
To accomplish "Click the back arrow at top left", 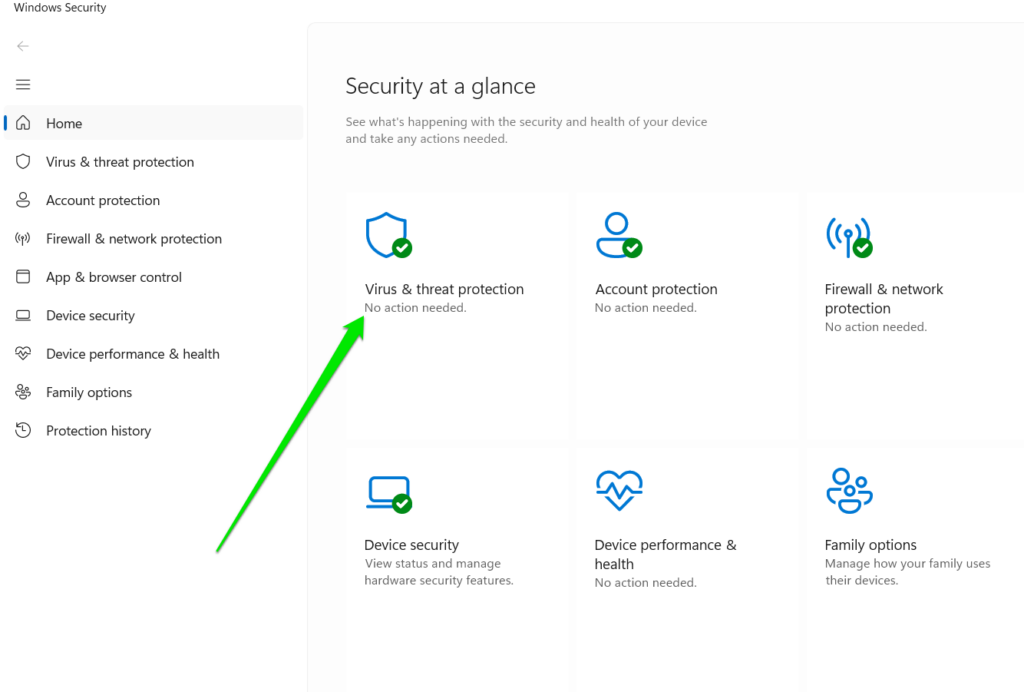I will coord(22,46).
